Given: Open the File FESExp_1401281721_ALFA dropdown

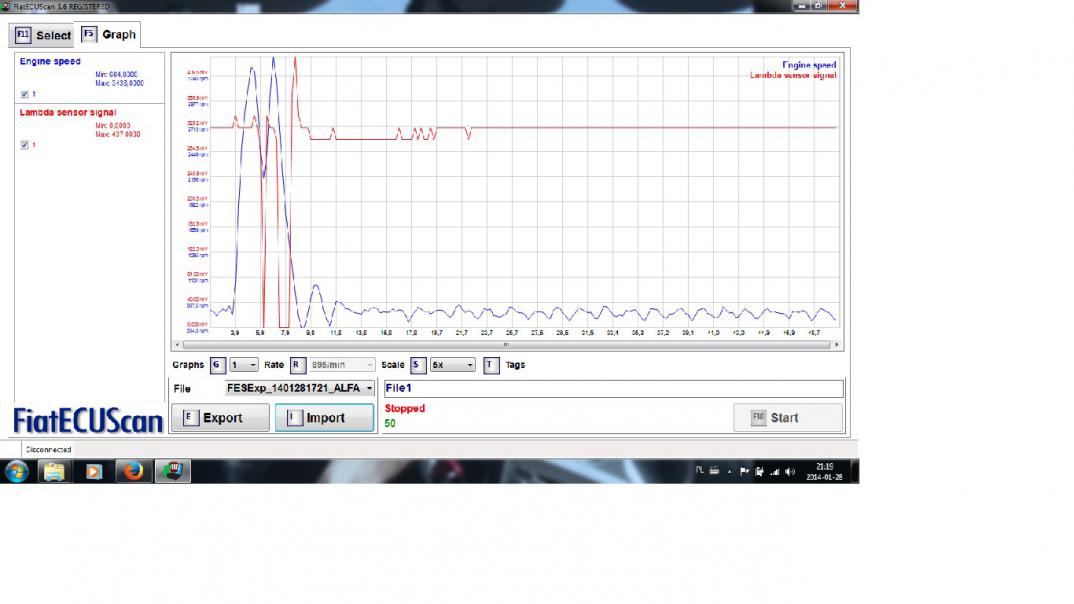Looking at the screenshot, I should click(299, 388).
